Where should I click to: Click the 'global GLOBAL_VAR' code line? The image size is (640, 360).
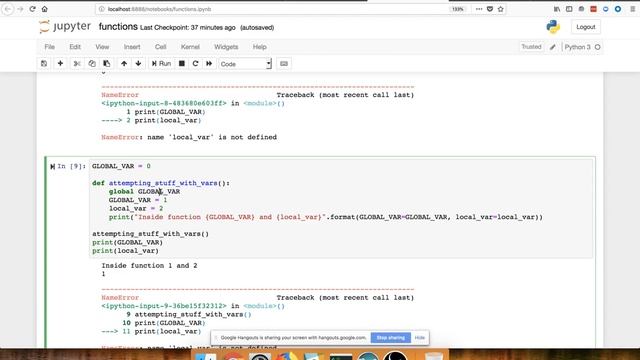pos(144,191)
